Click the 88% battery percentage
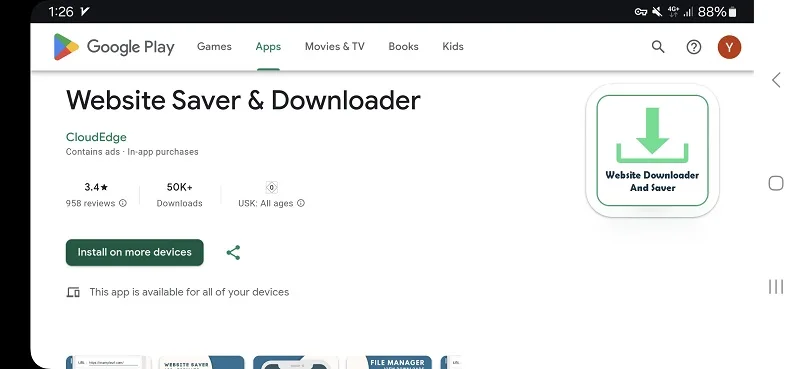Viewport: 800px width, 369px height. point(712,12)
